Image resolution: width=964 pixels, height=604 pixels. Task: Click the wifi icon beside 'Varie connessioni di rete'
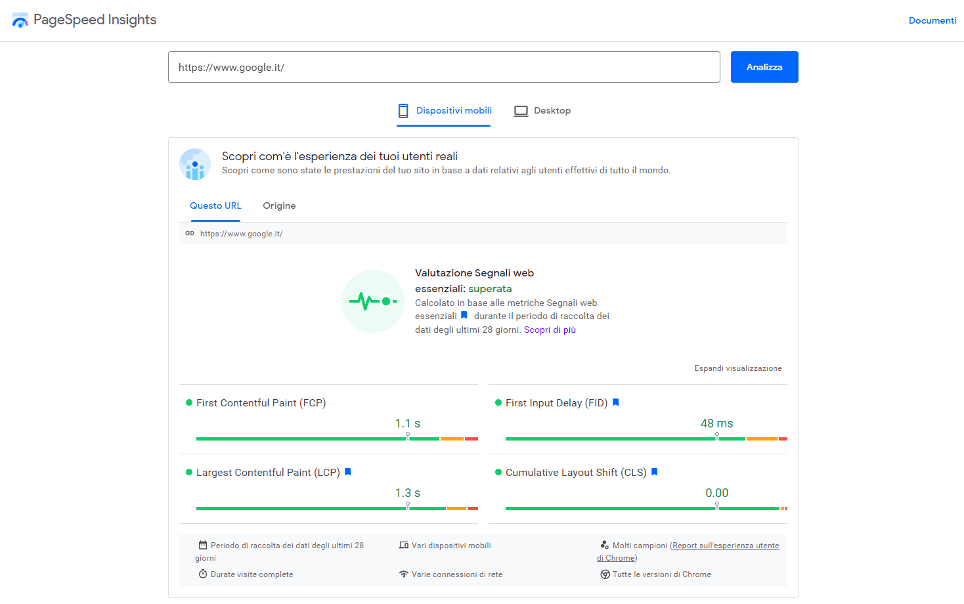point(404,574)
